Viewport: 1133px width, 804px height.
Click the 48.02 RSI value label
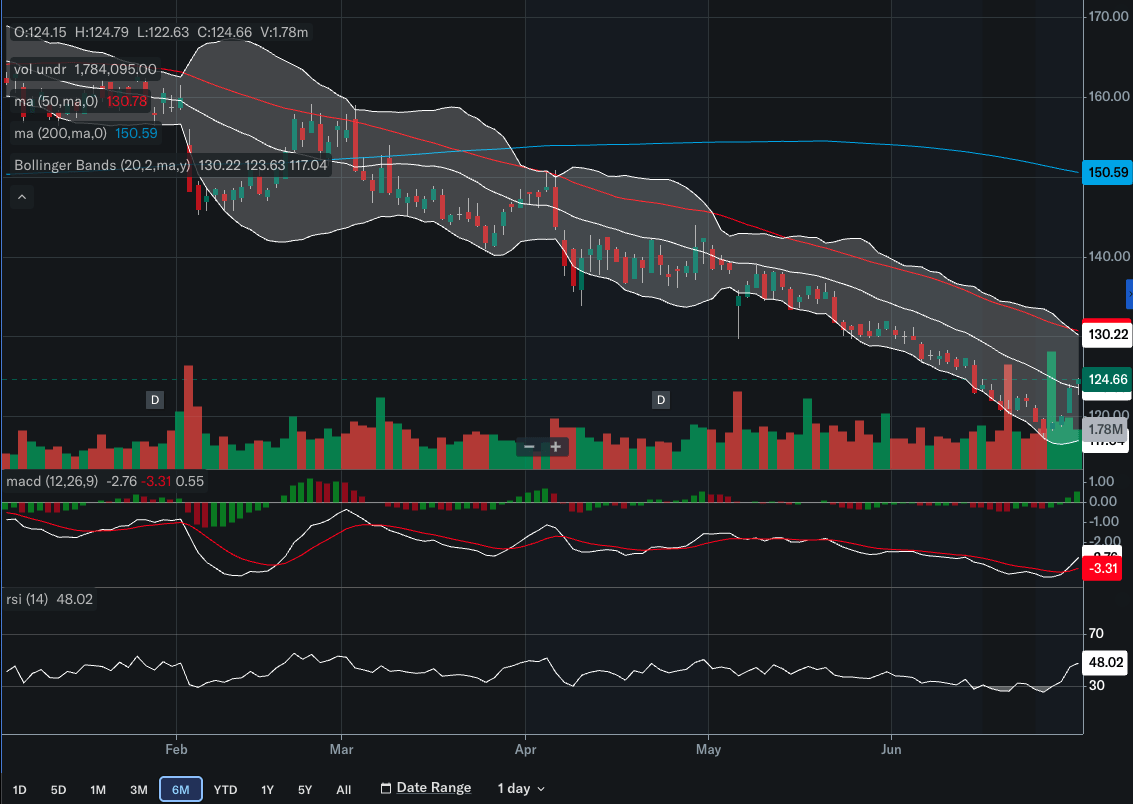pos(1105,661)
